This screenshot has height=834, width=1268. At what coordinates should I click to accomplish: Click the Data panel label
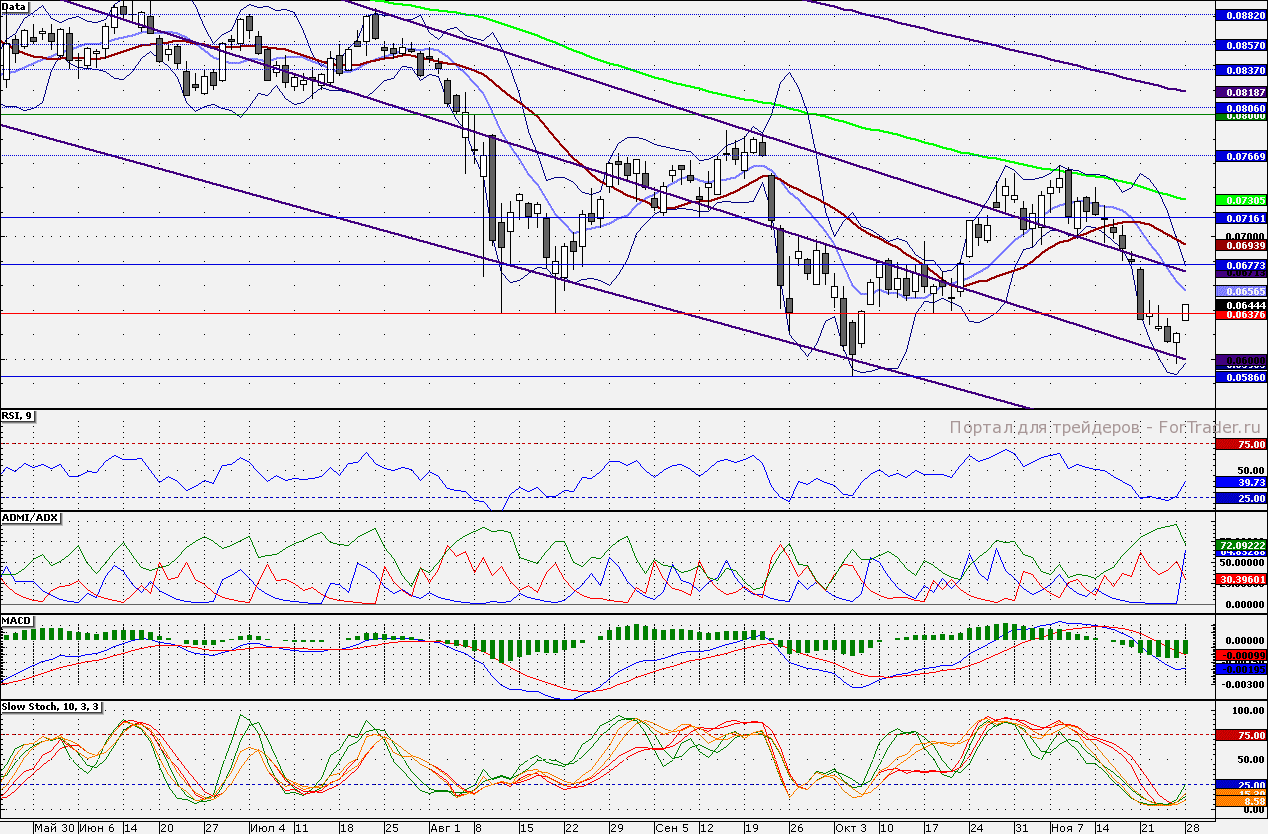click(x=14, y=6)
